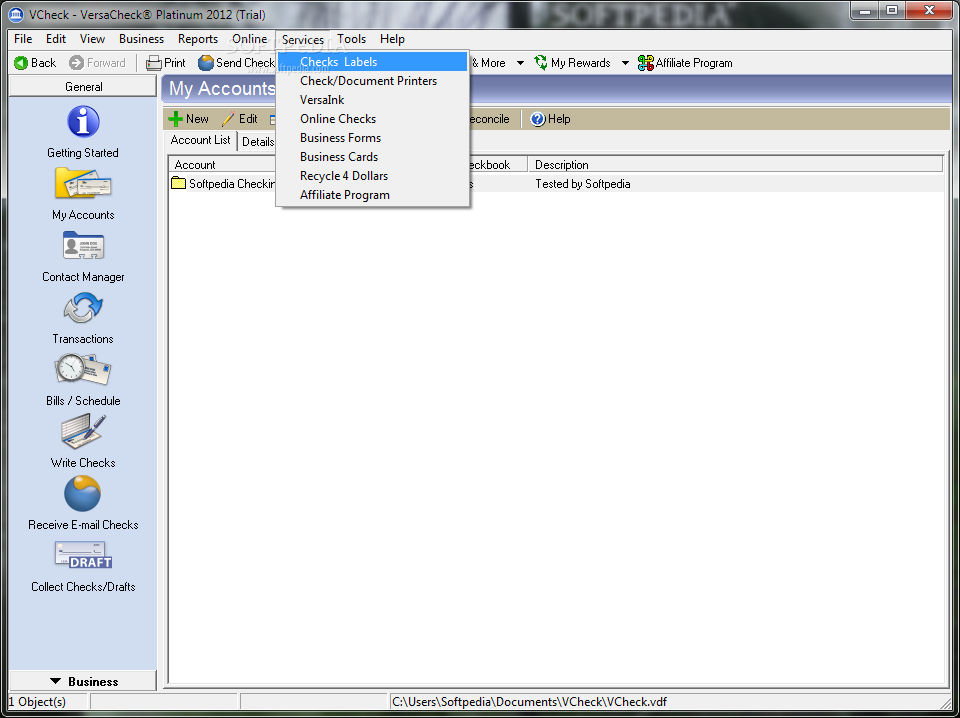Choose VersaInk from the Services menu
Viewport: 960px width, 718px height.
pos(373,100)
